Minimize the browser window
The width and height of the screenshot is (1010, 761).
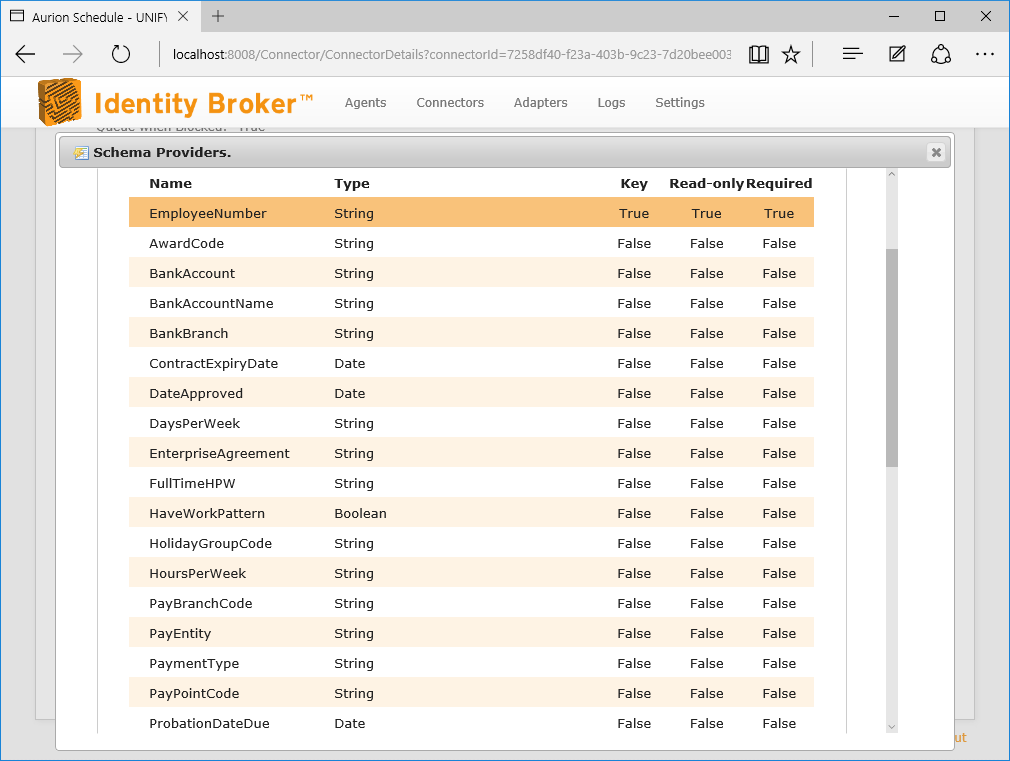click(x=894, y=16)
